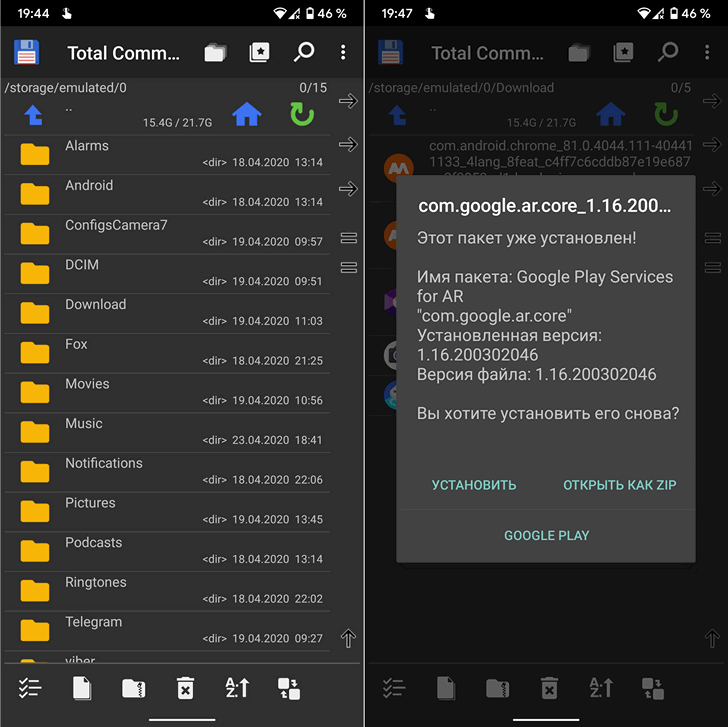Tap the blue Home icon in left screen
This screenshot has height=727, width=728.
click(247, 114)
